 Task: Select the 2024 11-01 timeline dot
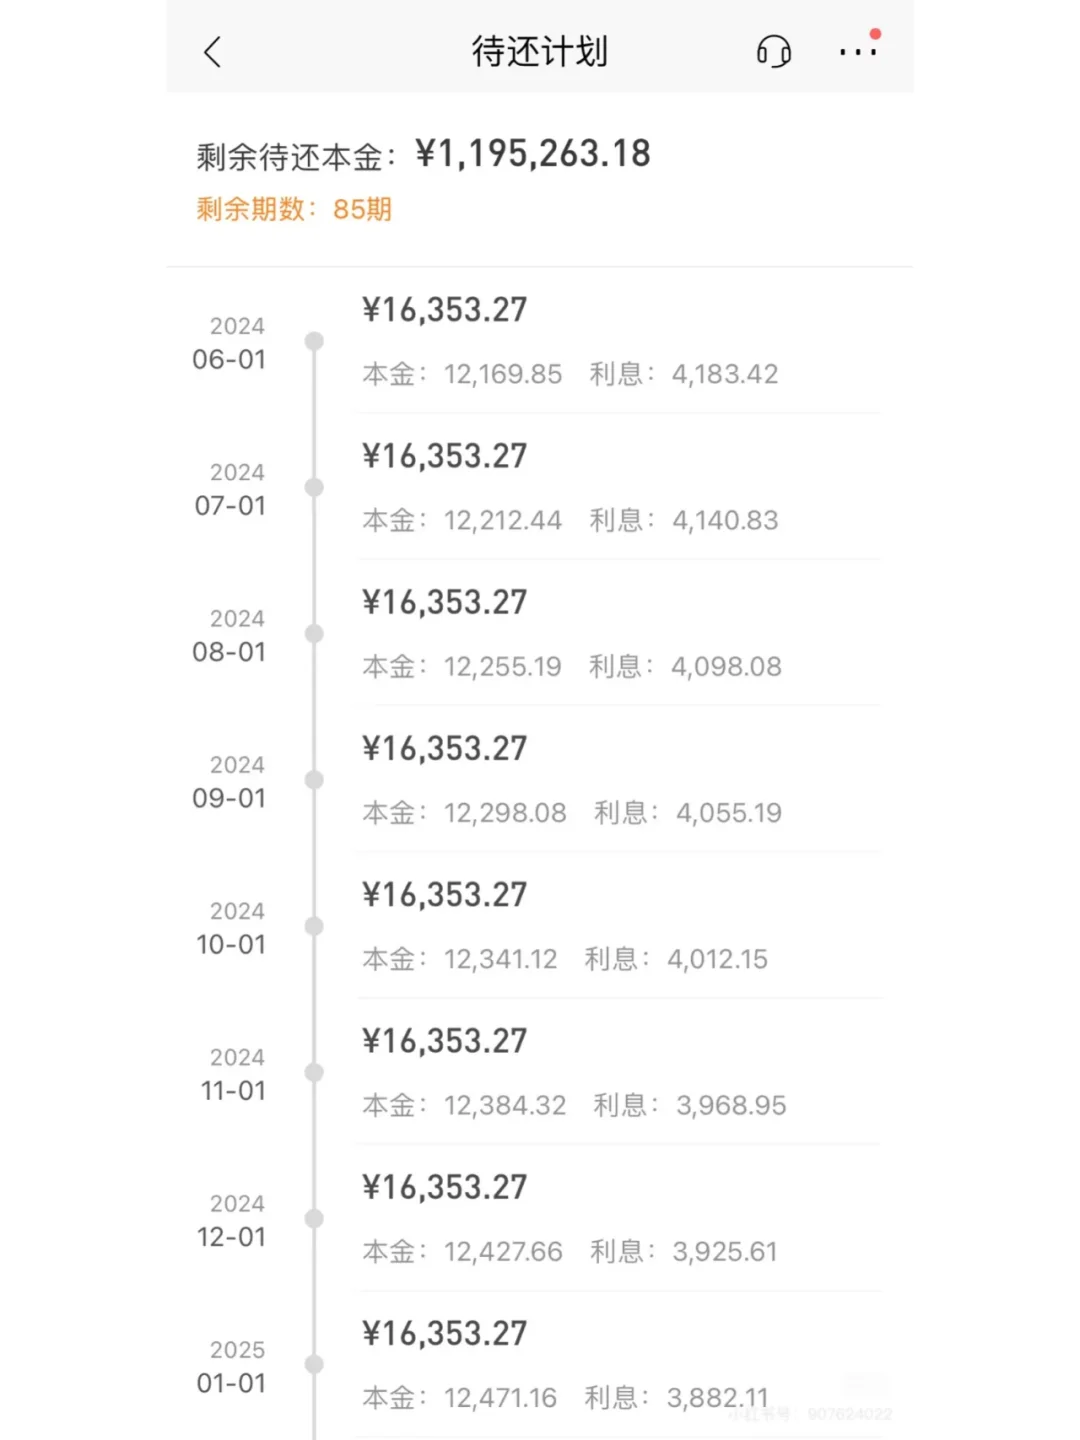coord(314,1072)
